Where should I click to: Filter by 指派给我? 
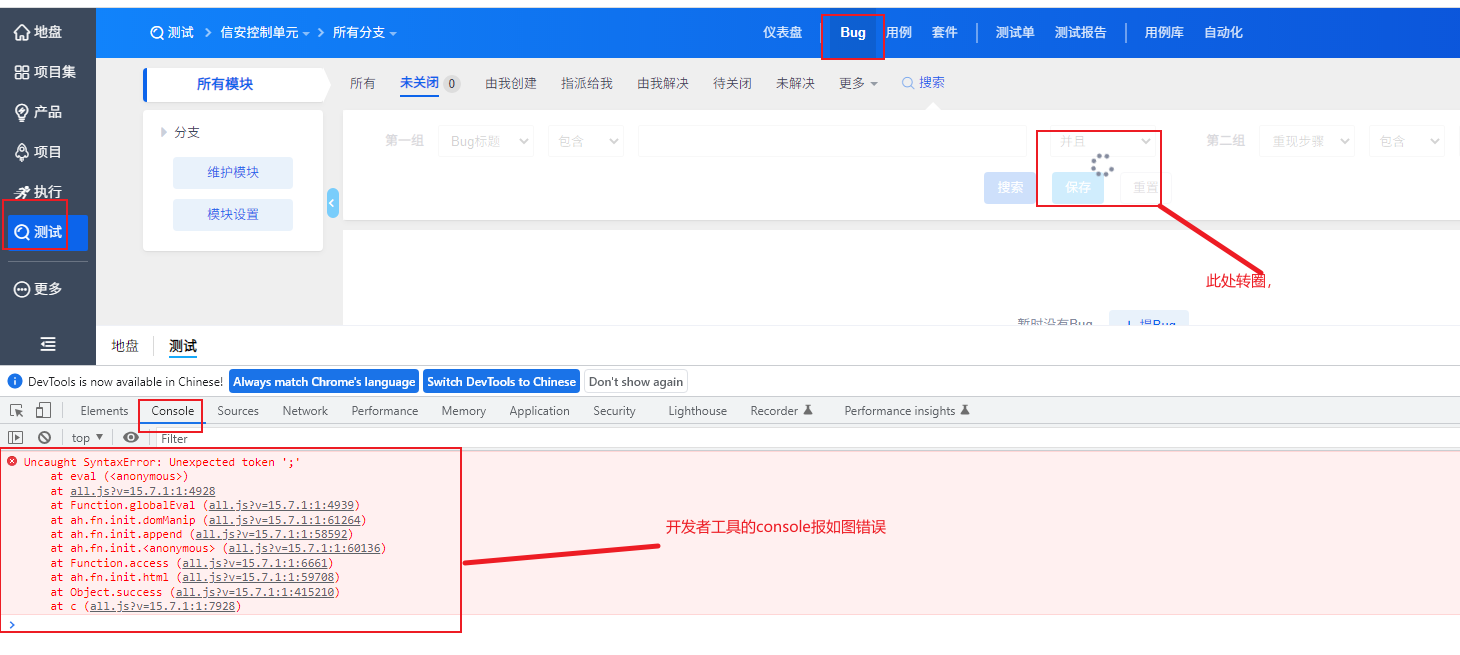coord(587,83)
